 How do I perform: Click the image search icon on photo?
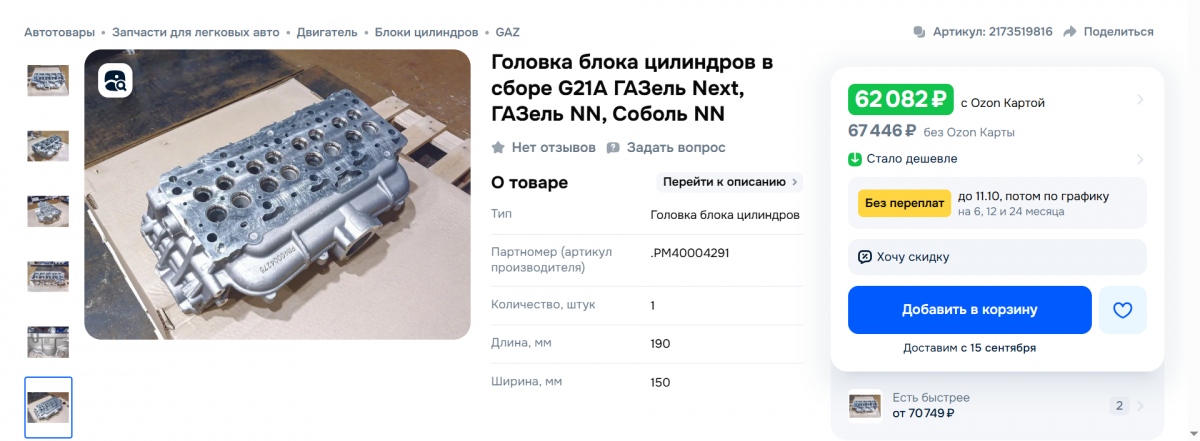click(115, 80)
